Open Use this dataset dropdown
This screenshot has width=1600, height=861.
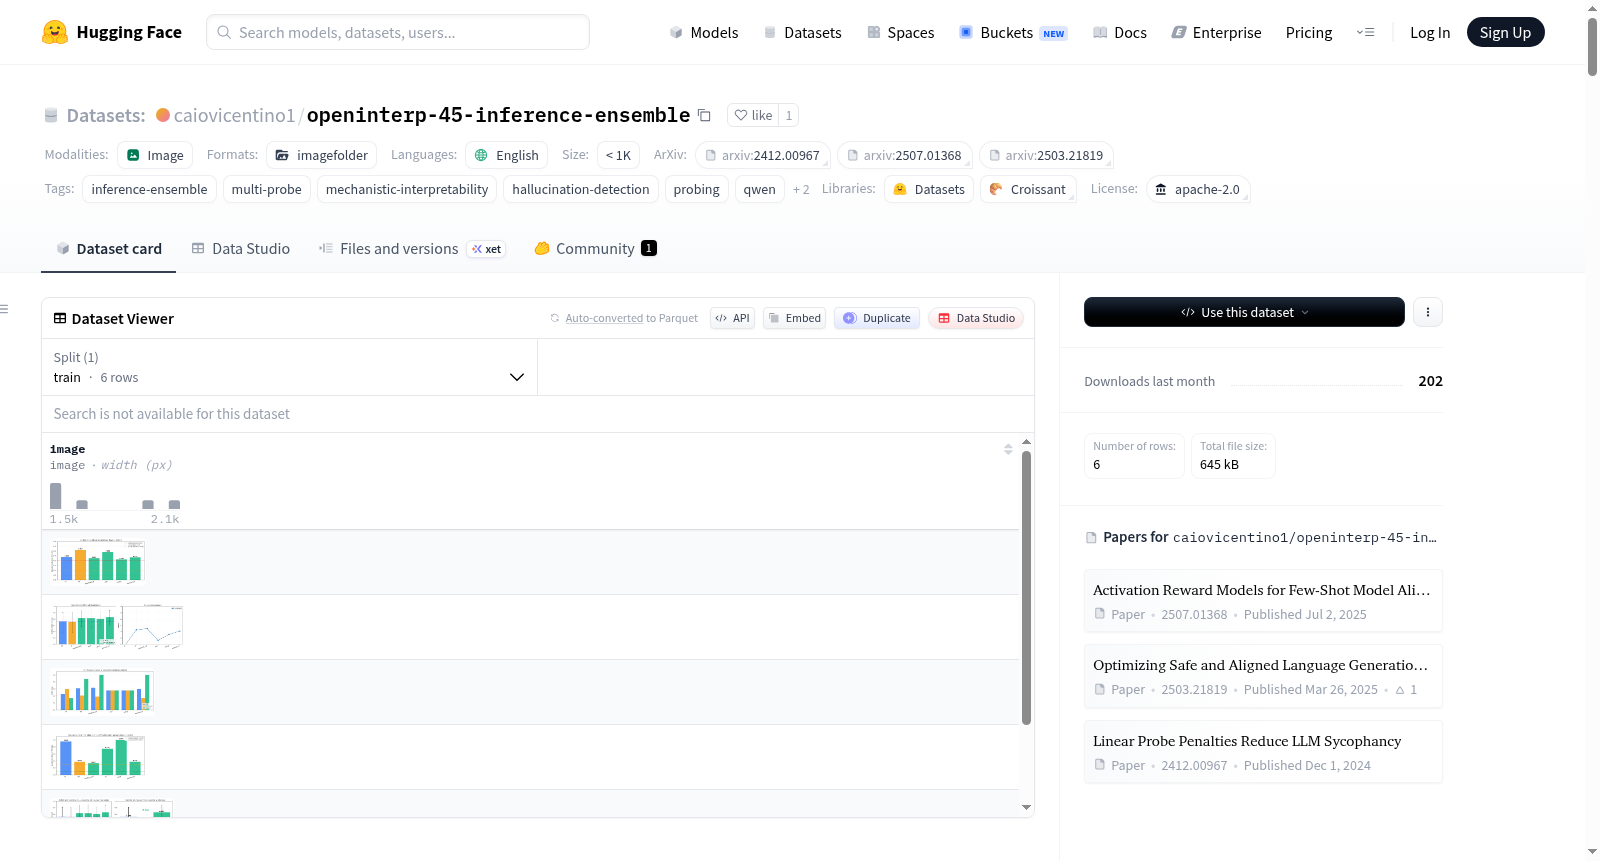[1244, 312]
